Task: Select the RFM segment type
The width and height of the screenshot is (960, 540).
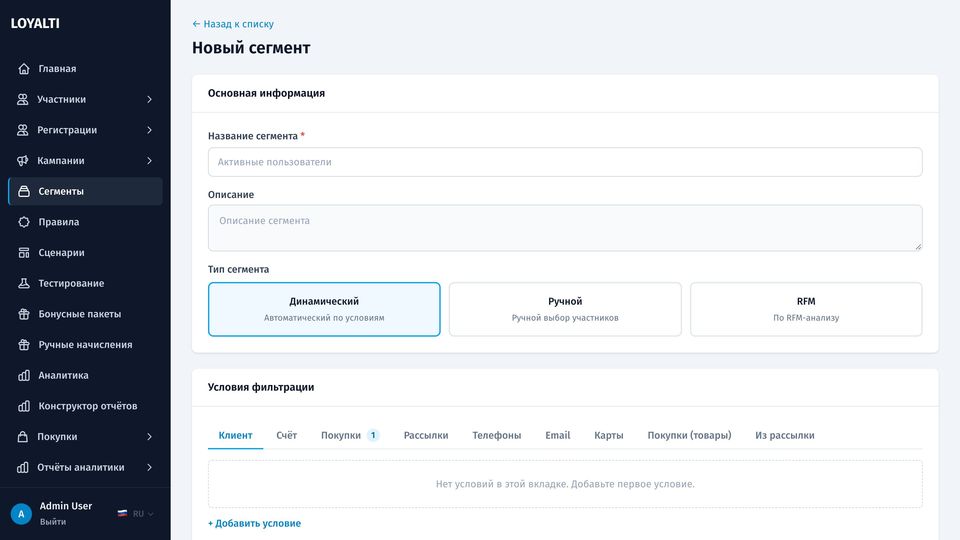Action: pos(806,309)
